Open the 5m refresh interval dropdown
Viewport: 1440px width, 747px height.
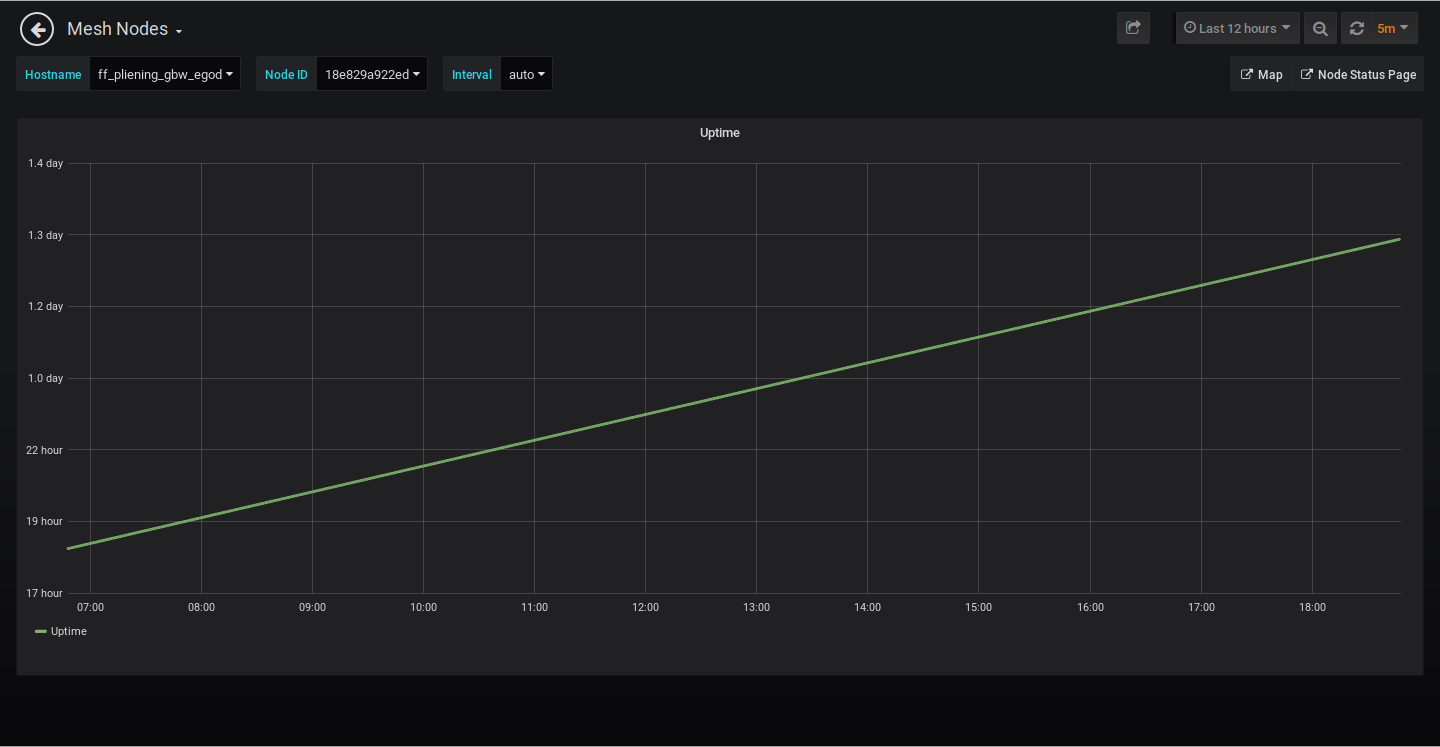click(1392, 28)
